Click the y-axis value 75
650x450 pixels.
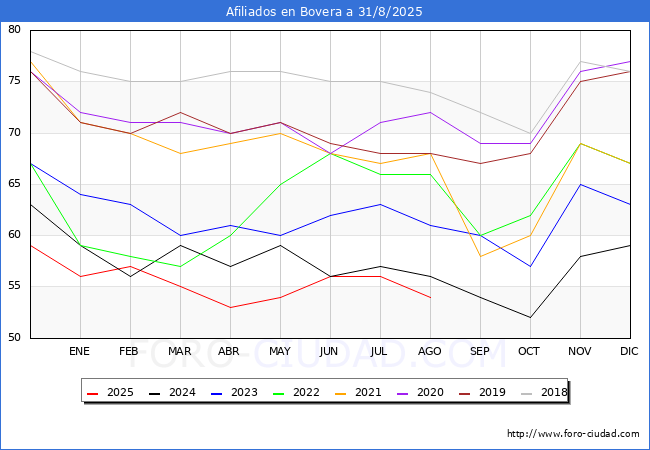15,80
